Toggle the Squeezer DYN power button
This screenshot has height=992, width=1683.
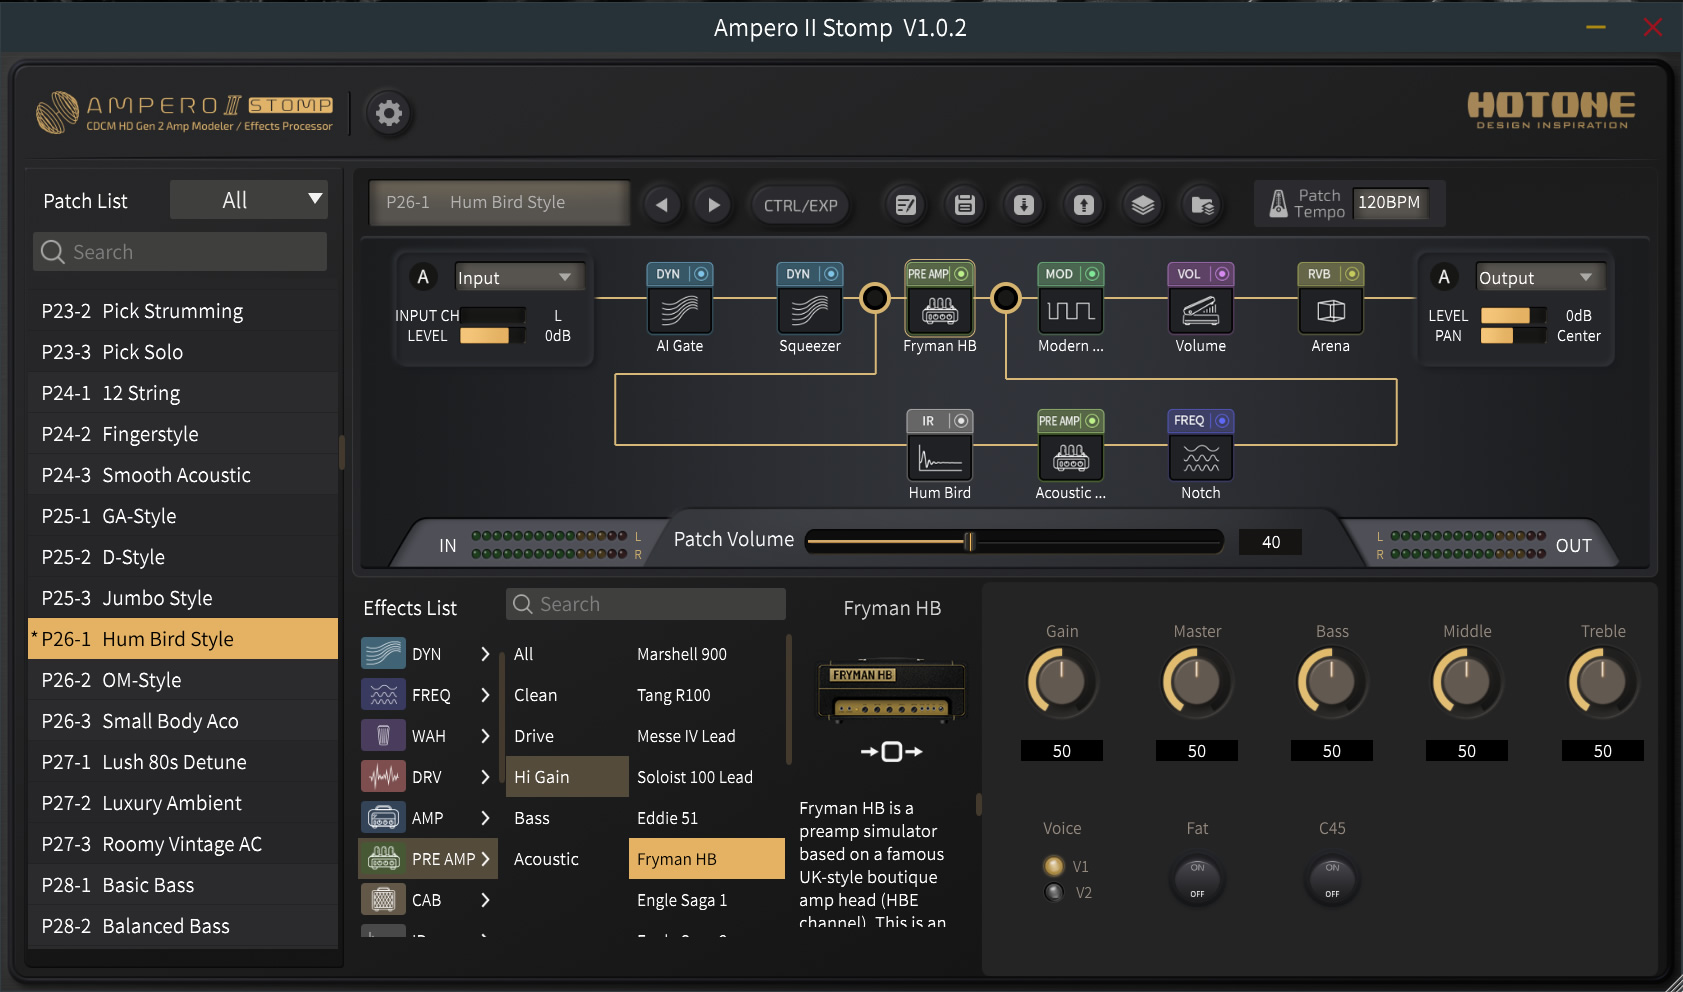click(831, 274)
